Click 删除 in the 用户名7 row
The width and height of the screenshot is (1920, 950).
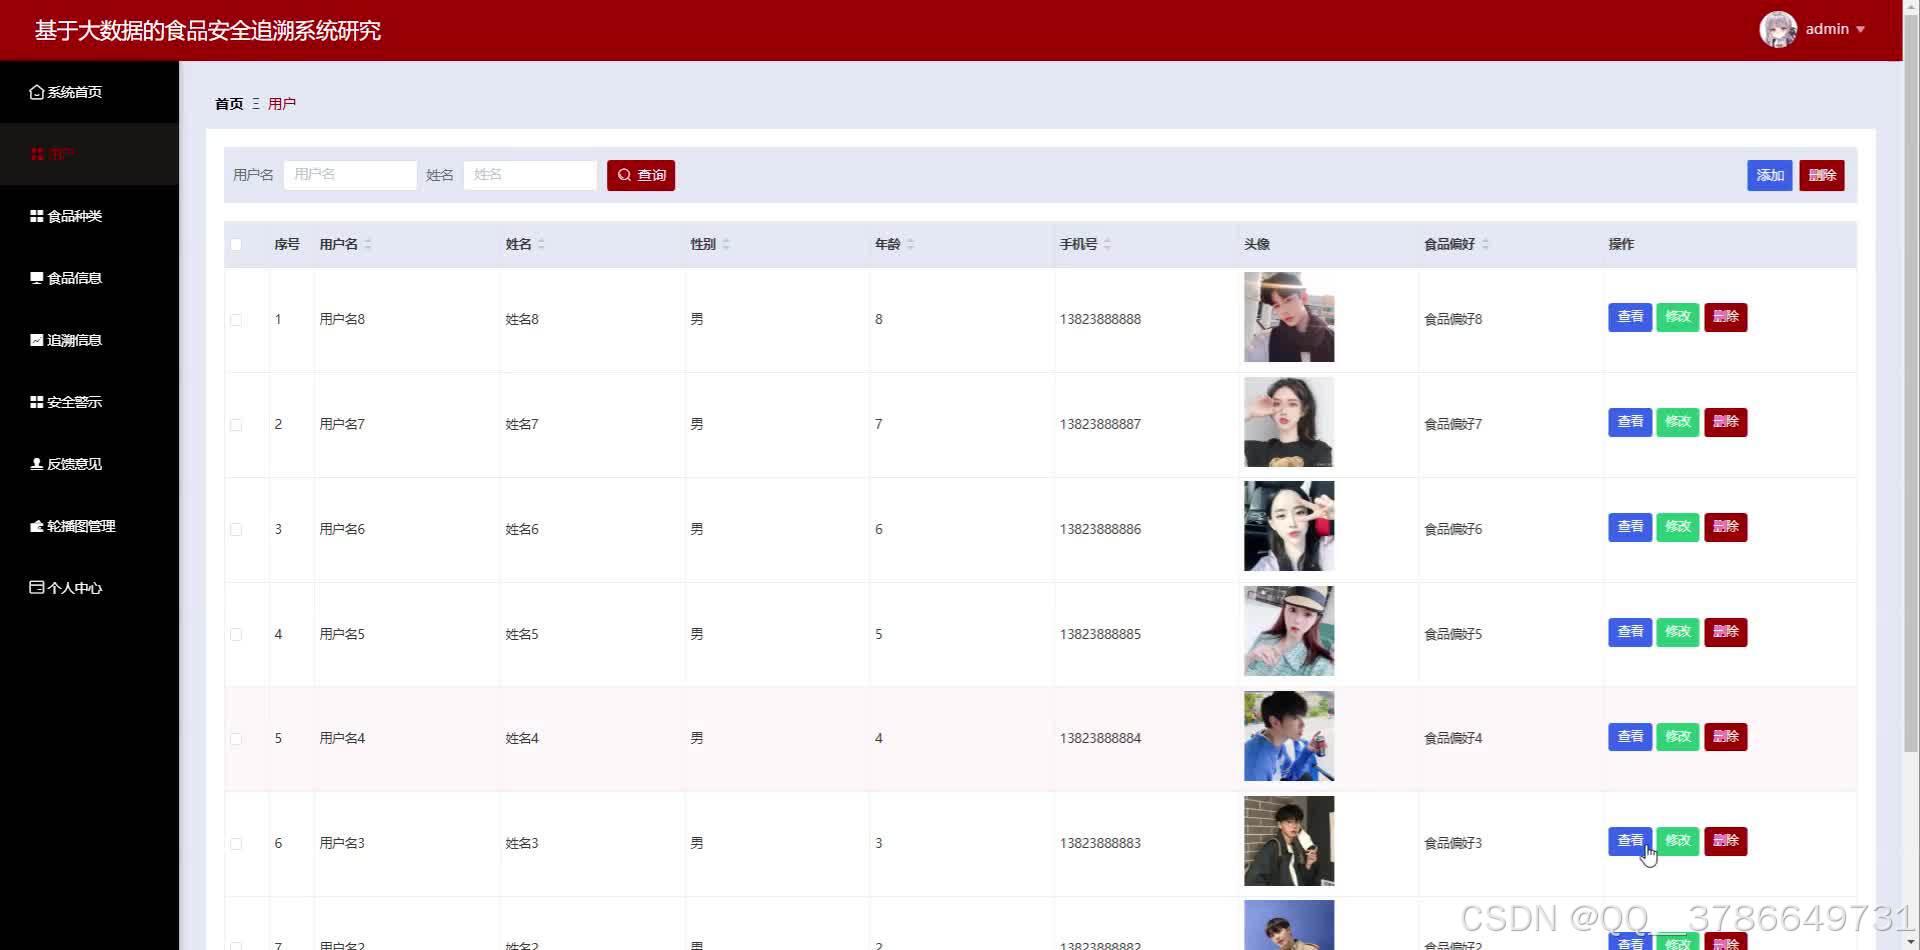pyautogui.click(x=1726, y=422)
